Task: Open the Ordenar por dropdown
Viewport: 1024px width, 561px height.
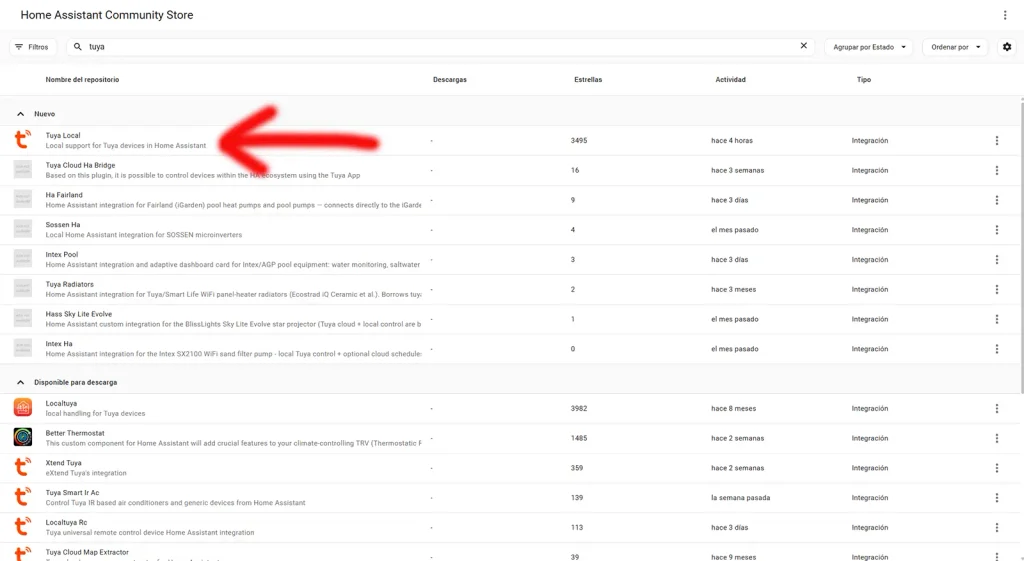Action: (955, 47)
